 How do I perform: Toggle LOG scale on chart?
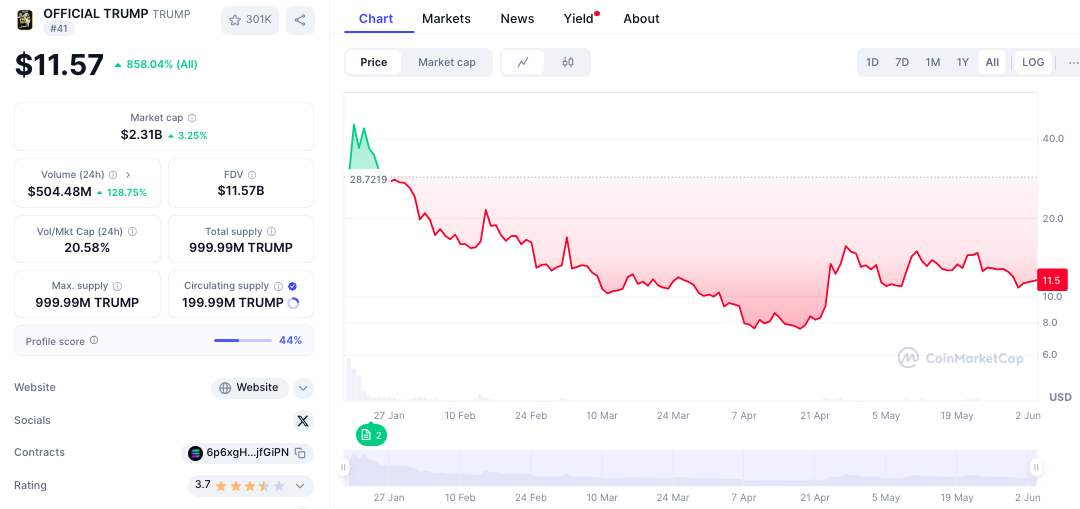(x=1033, y=63)
